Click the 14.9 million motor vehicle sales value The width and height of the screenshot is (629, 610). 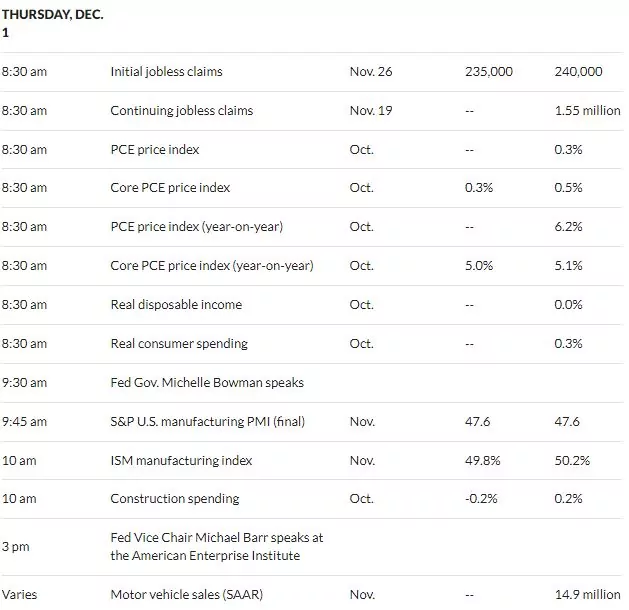coord(587,594)
